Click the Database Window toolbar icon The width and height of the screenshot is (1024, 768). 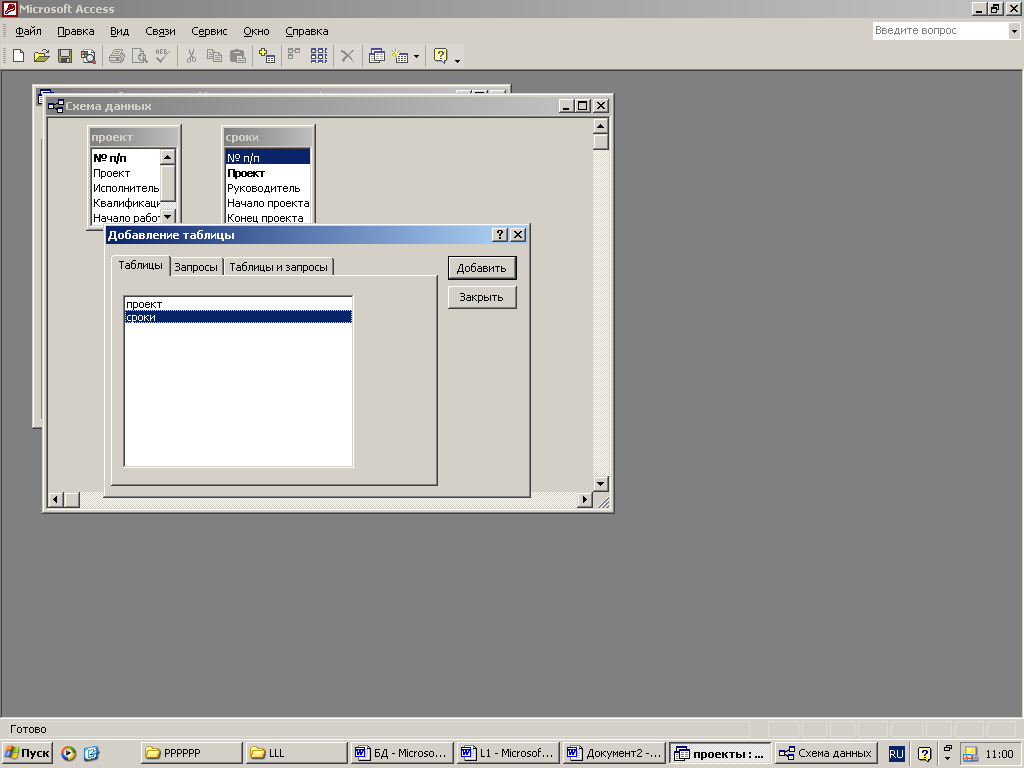pos(377,56)
